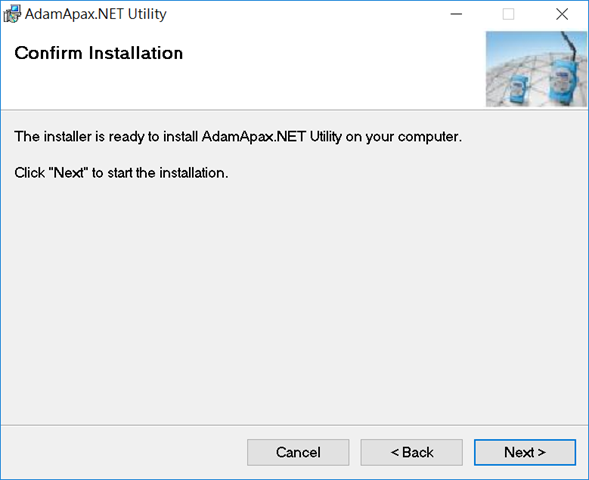
Task: Click the greyed-out maximize button
Action: click(x=508, y=14)
